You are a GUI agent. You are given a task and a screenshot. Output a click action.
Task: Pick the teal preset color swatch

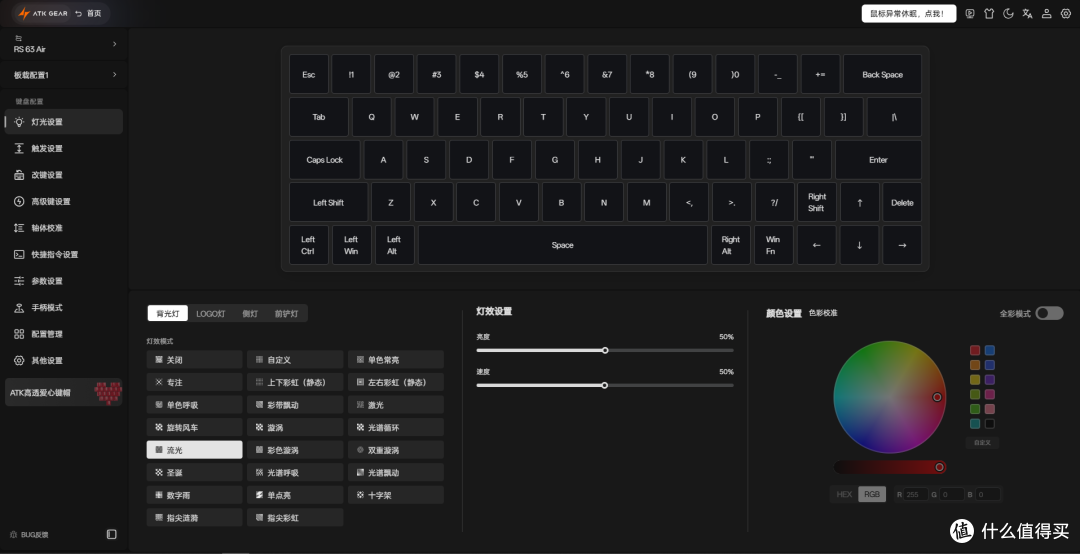coord(975,424)
